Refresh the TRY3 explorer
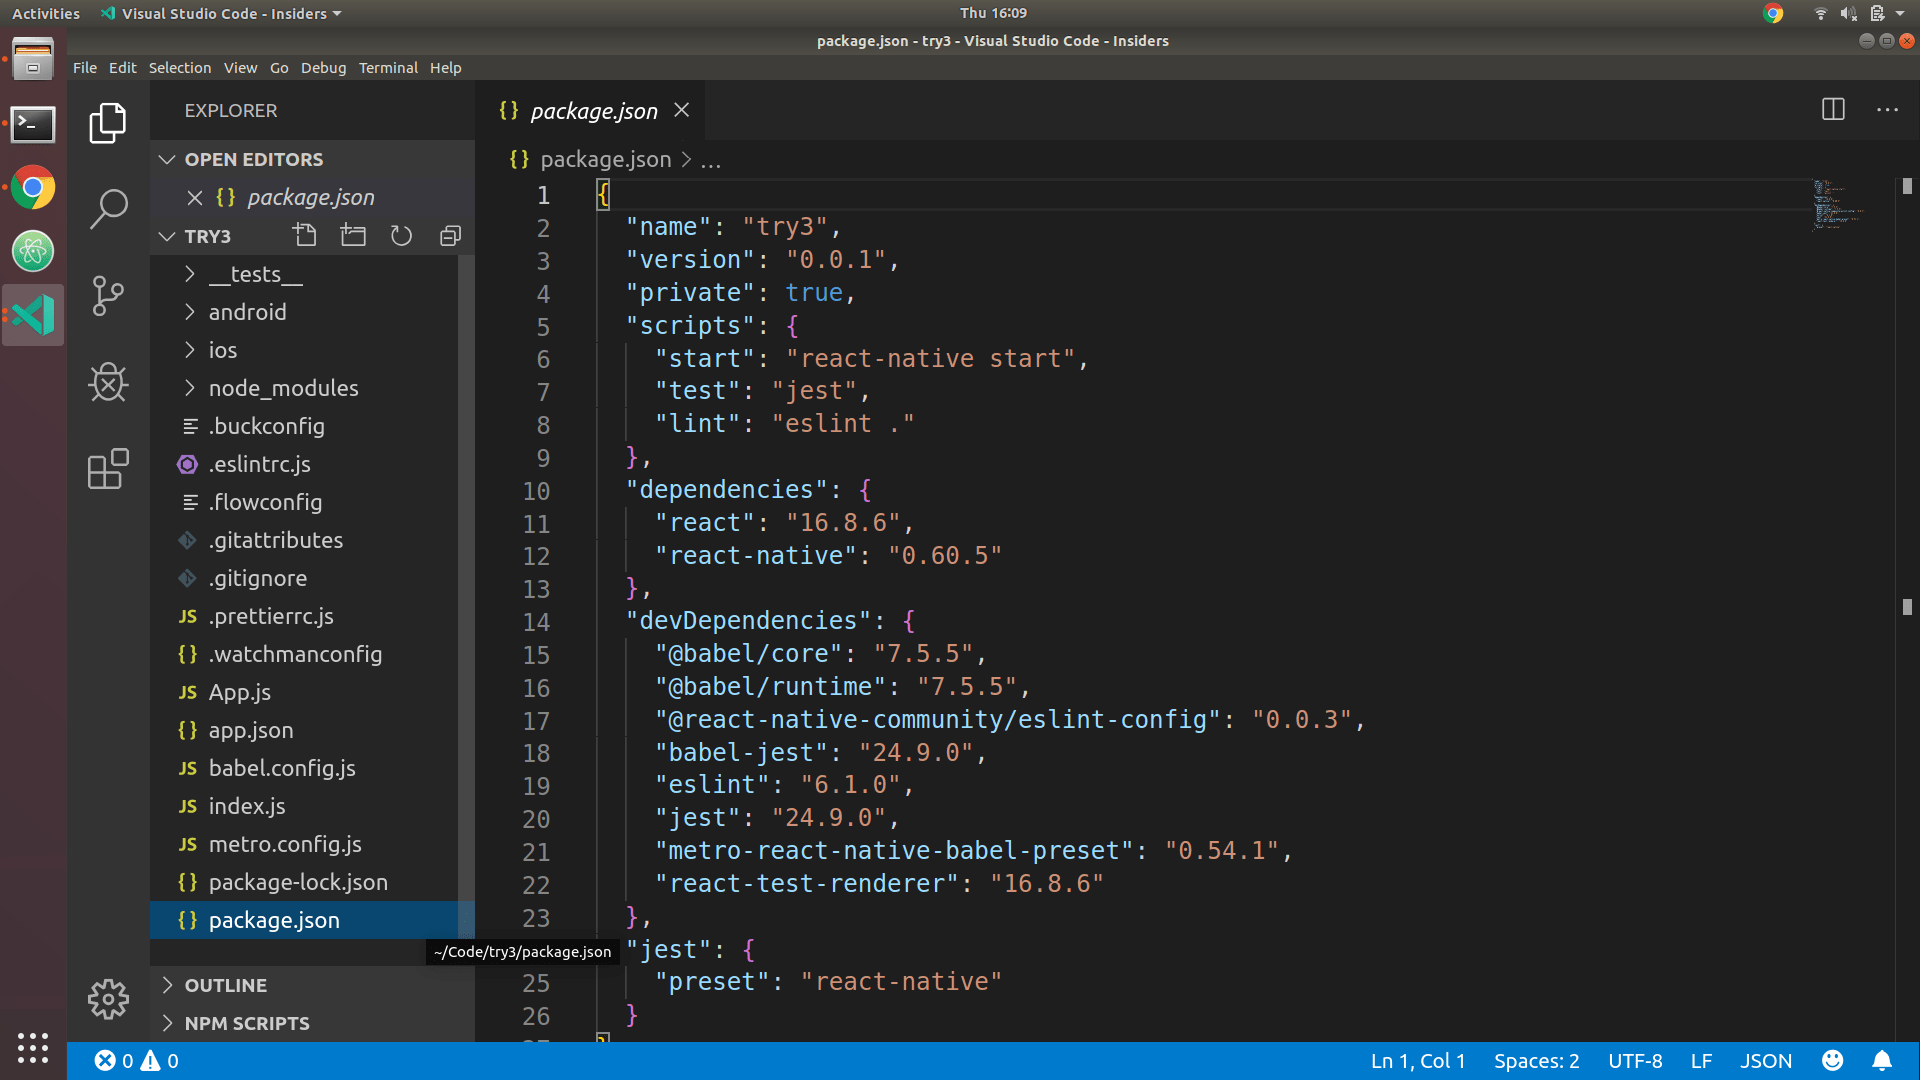The image size is (1920, 1080). coord(401,236)
